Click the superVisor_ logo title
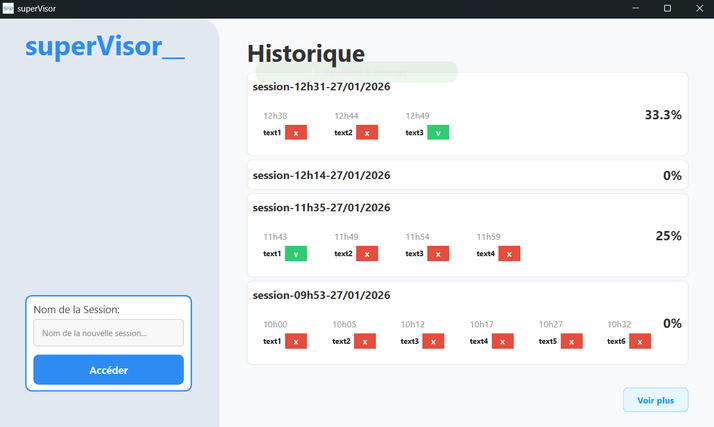714x427 pixels. [105, 46]
